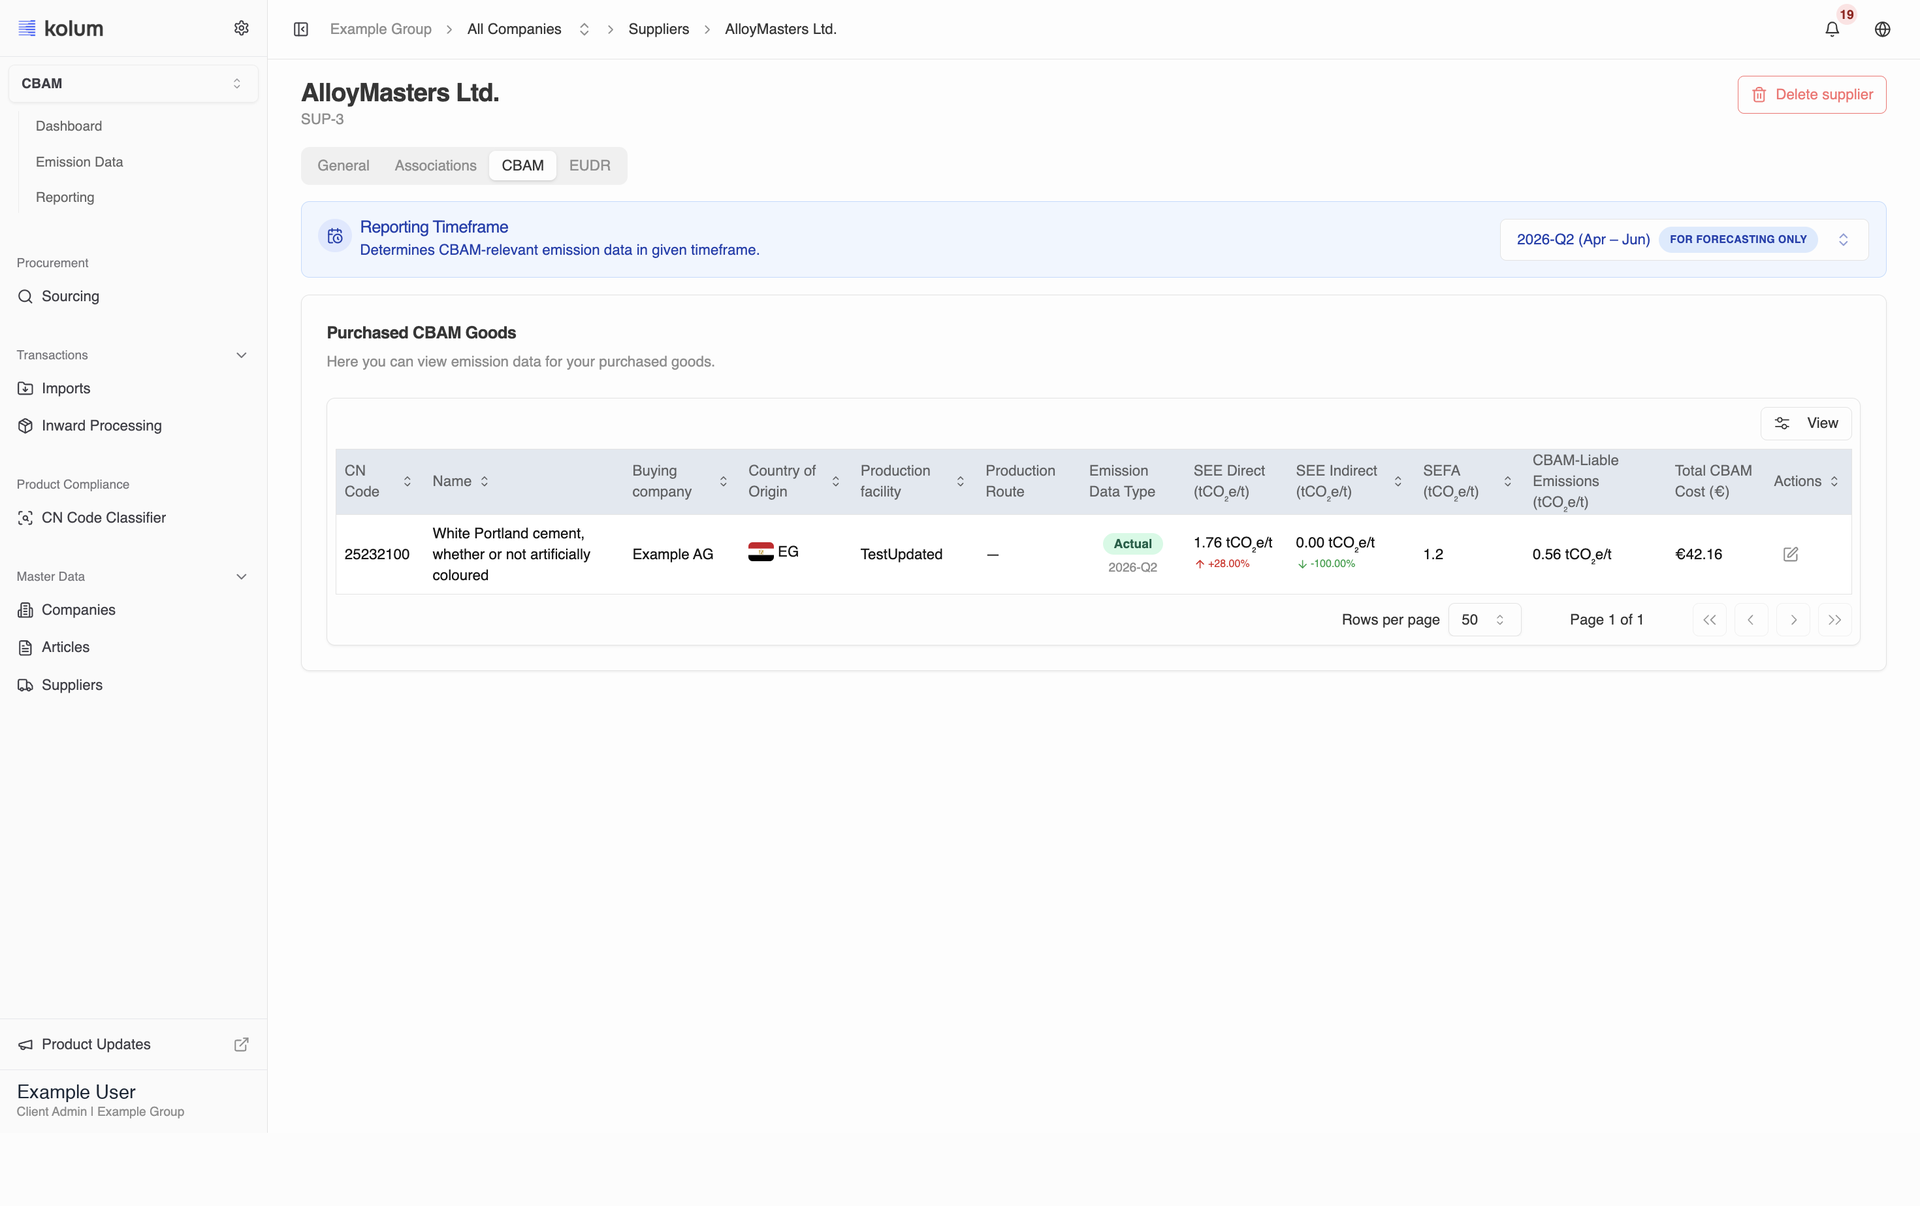Toggle sidebar collapse panel icon
Viewport: 1920px width, 1206px height.
[x=301, y=29]
